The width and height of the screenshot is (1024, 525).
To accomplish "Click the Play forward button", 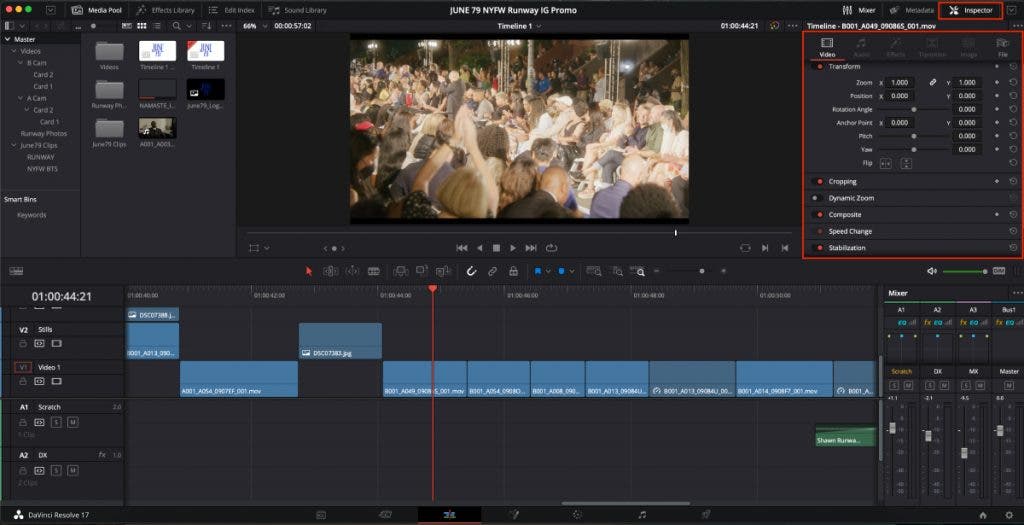I will tap(513, 248).
